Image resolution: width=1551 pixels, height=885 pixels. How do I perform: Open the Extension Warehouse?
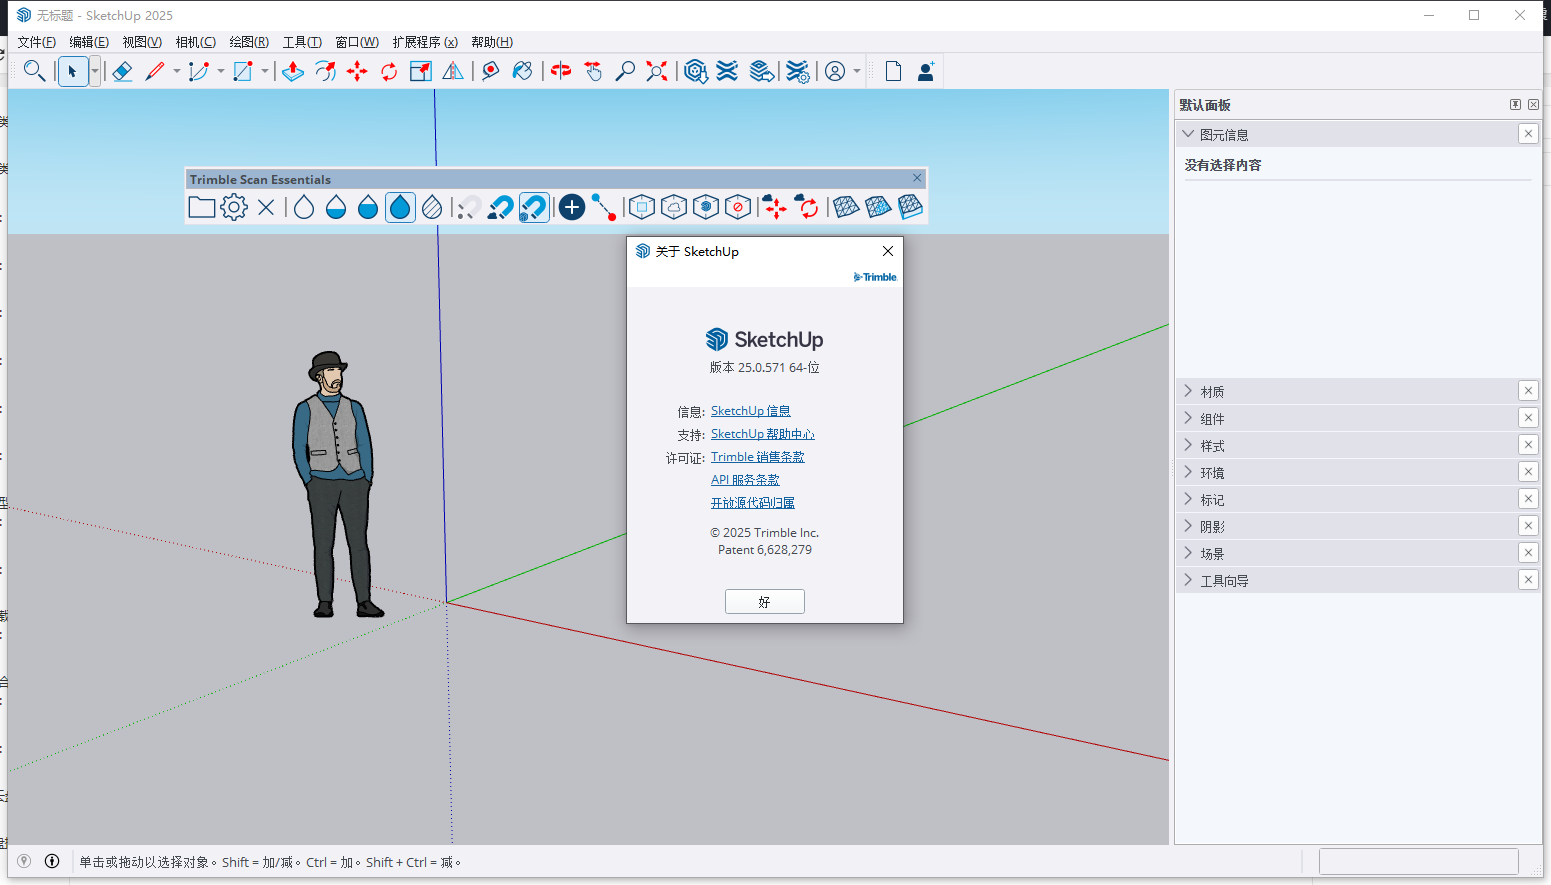click(728, 71)
